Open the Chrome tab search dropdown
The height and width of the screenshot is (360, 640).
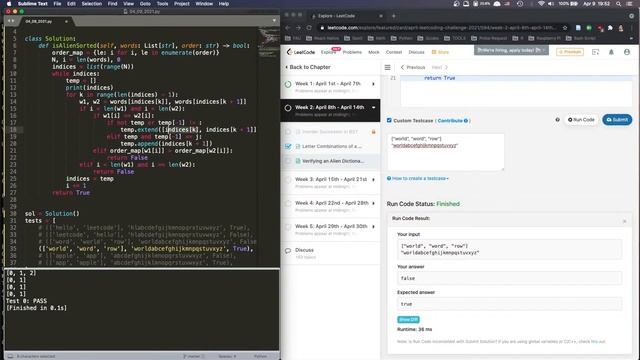click(631, 16)
